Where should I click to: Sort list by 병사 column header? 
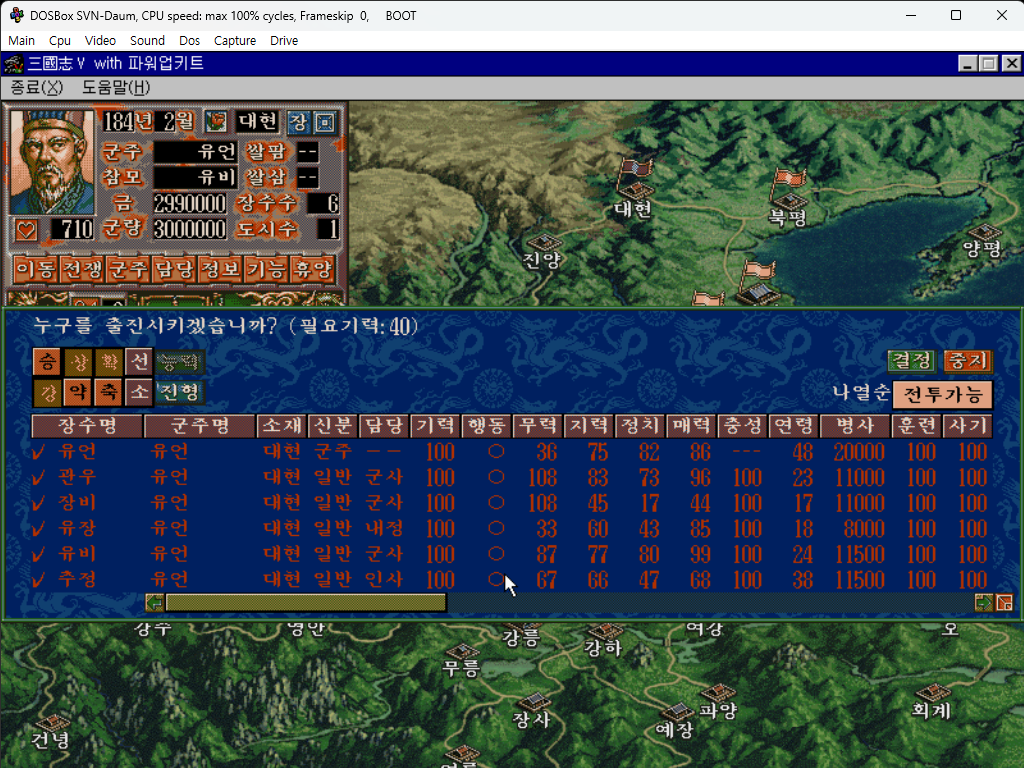856,426
